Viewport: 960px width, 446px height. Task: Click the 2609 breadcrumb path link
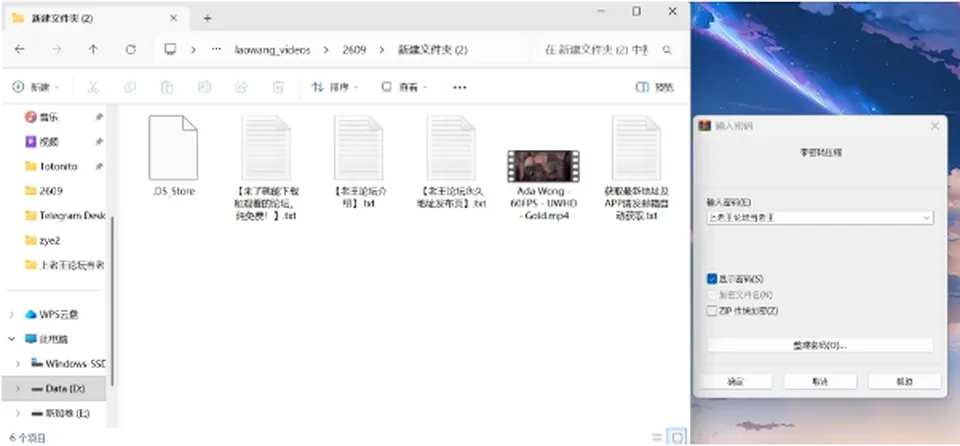[x=354, y=50]
